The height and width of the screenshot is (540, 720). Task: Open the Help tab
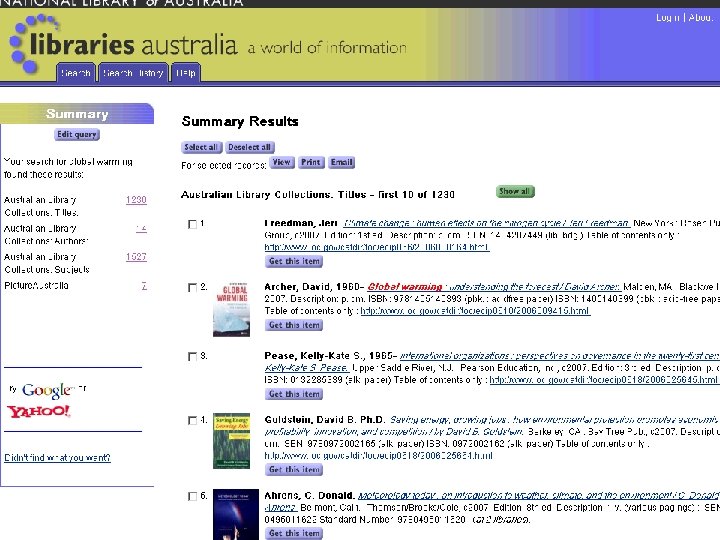(x=186, y=73)
